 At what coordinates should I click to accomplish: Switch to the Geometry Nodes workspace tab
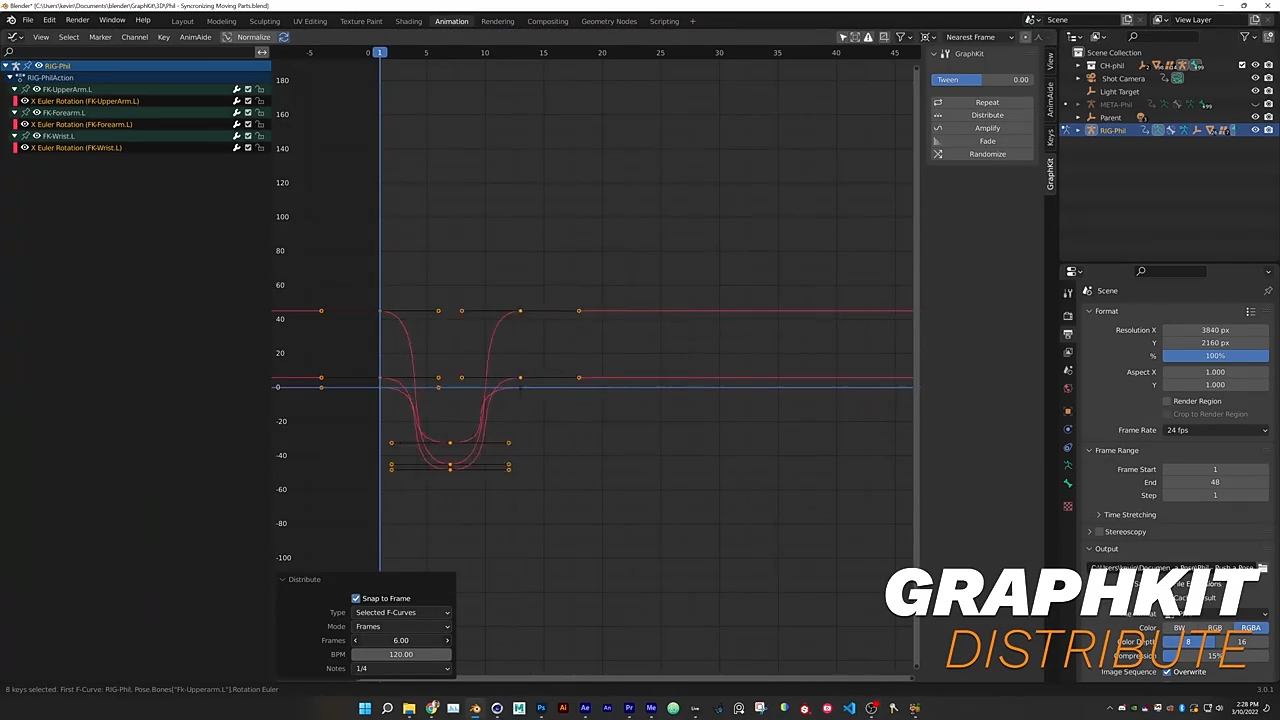608,21
